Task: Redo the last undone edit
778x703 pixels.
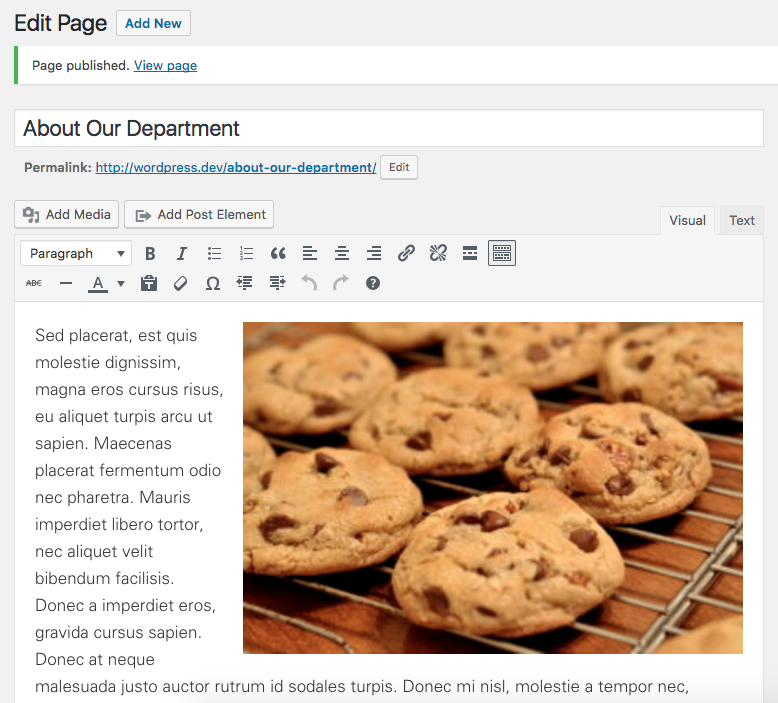Action: tap(341, 283)
